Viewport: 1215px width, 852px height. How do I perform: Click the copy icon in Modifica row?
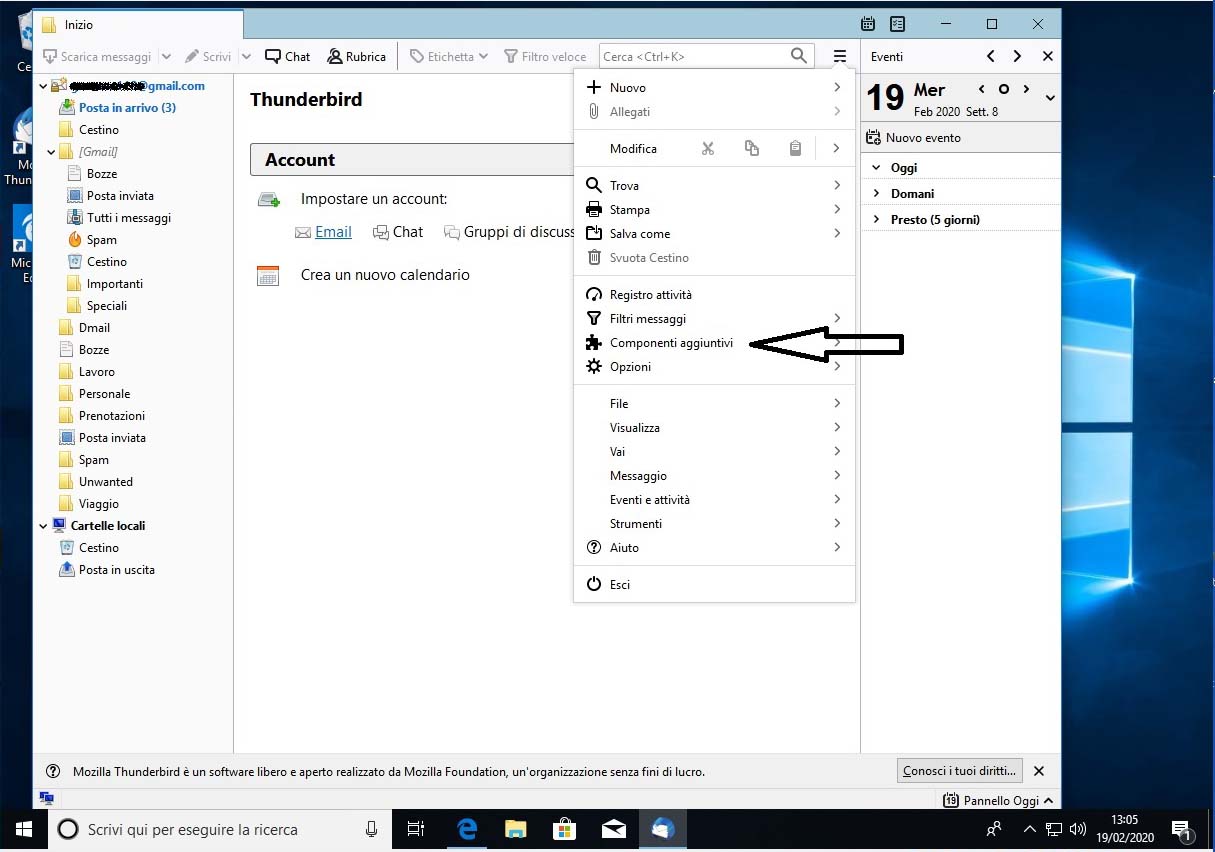click(752, 149)
